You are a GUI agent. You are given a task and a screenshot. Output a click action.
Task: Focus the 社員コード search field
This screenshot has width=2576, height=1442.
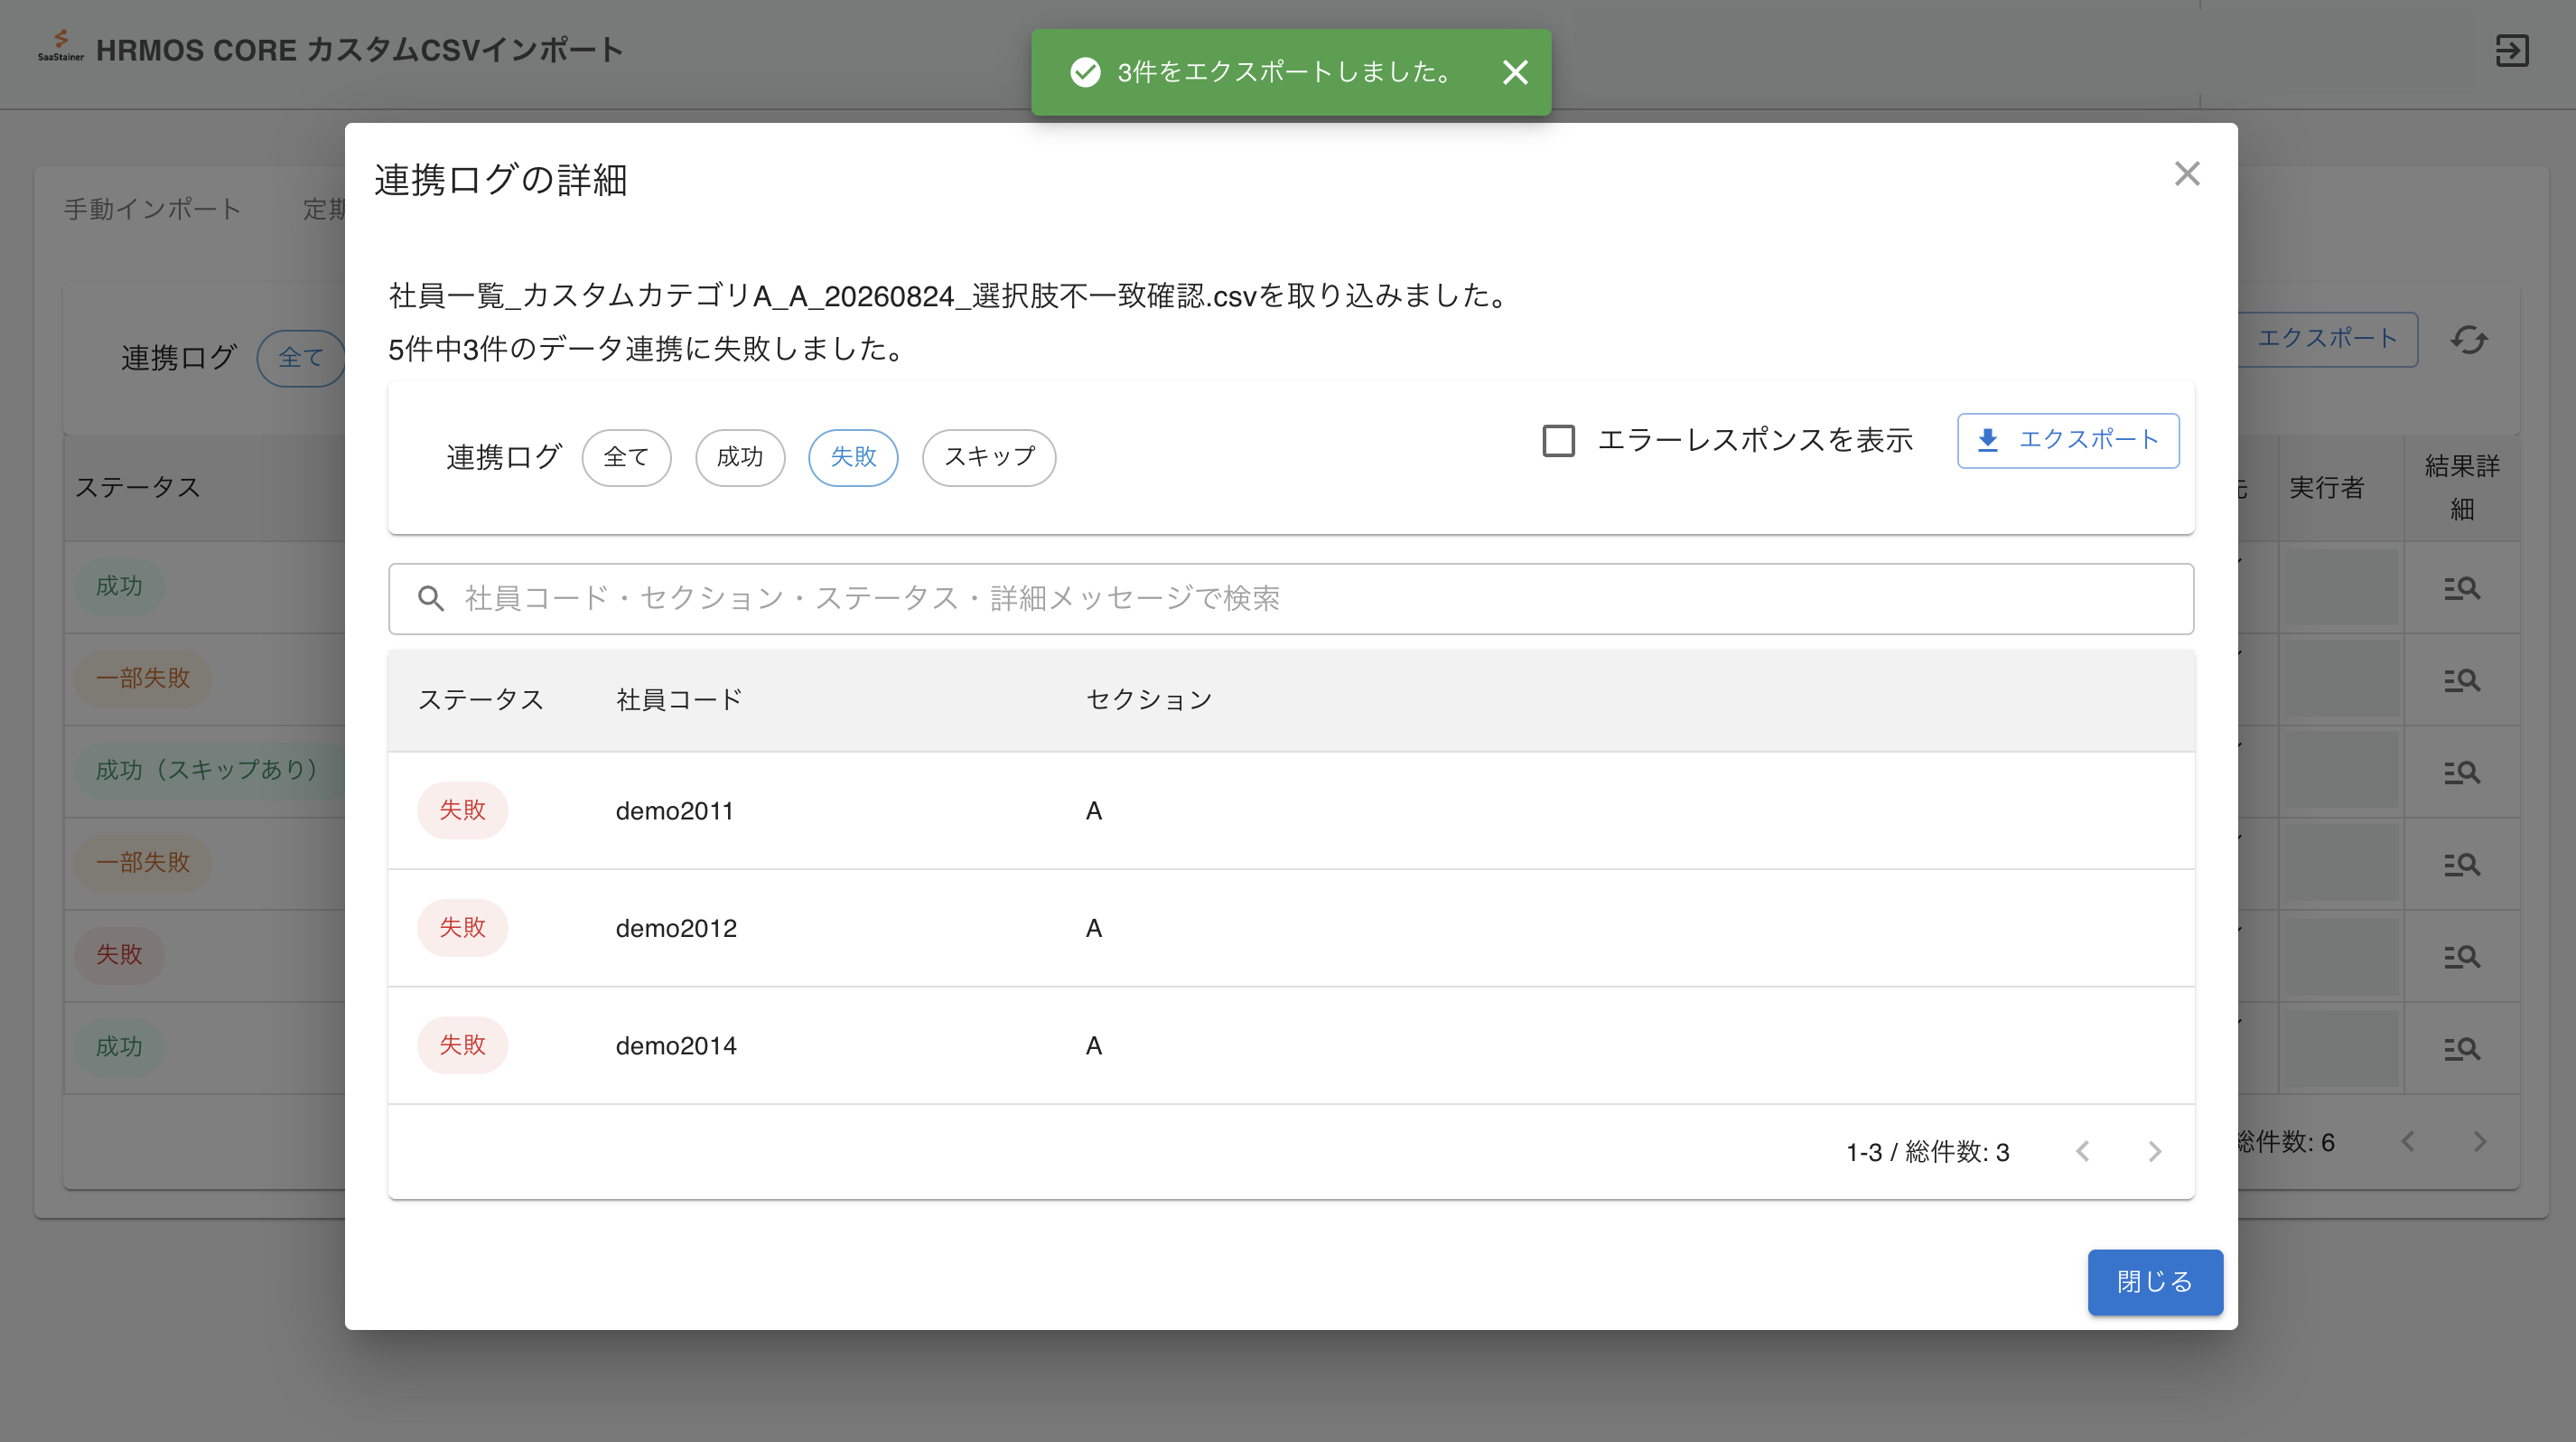coord(1291,598)
